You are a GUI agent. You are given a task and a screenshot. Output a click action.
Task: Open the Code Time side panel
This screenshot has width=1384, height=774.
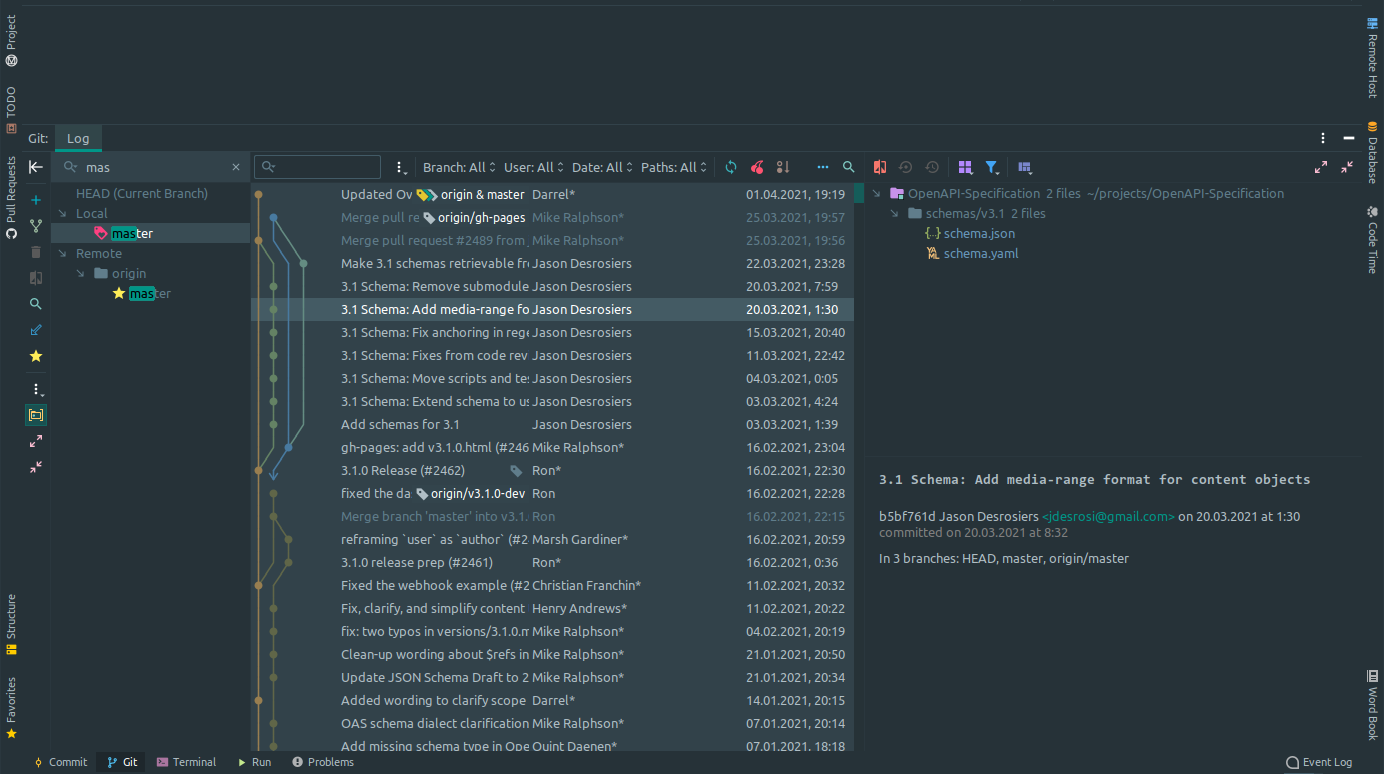click(1372, 239)
